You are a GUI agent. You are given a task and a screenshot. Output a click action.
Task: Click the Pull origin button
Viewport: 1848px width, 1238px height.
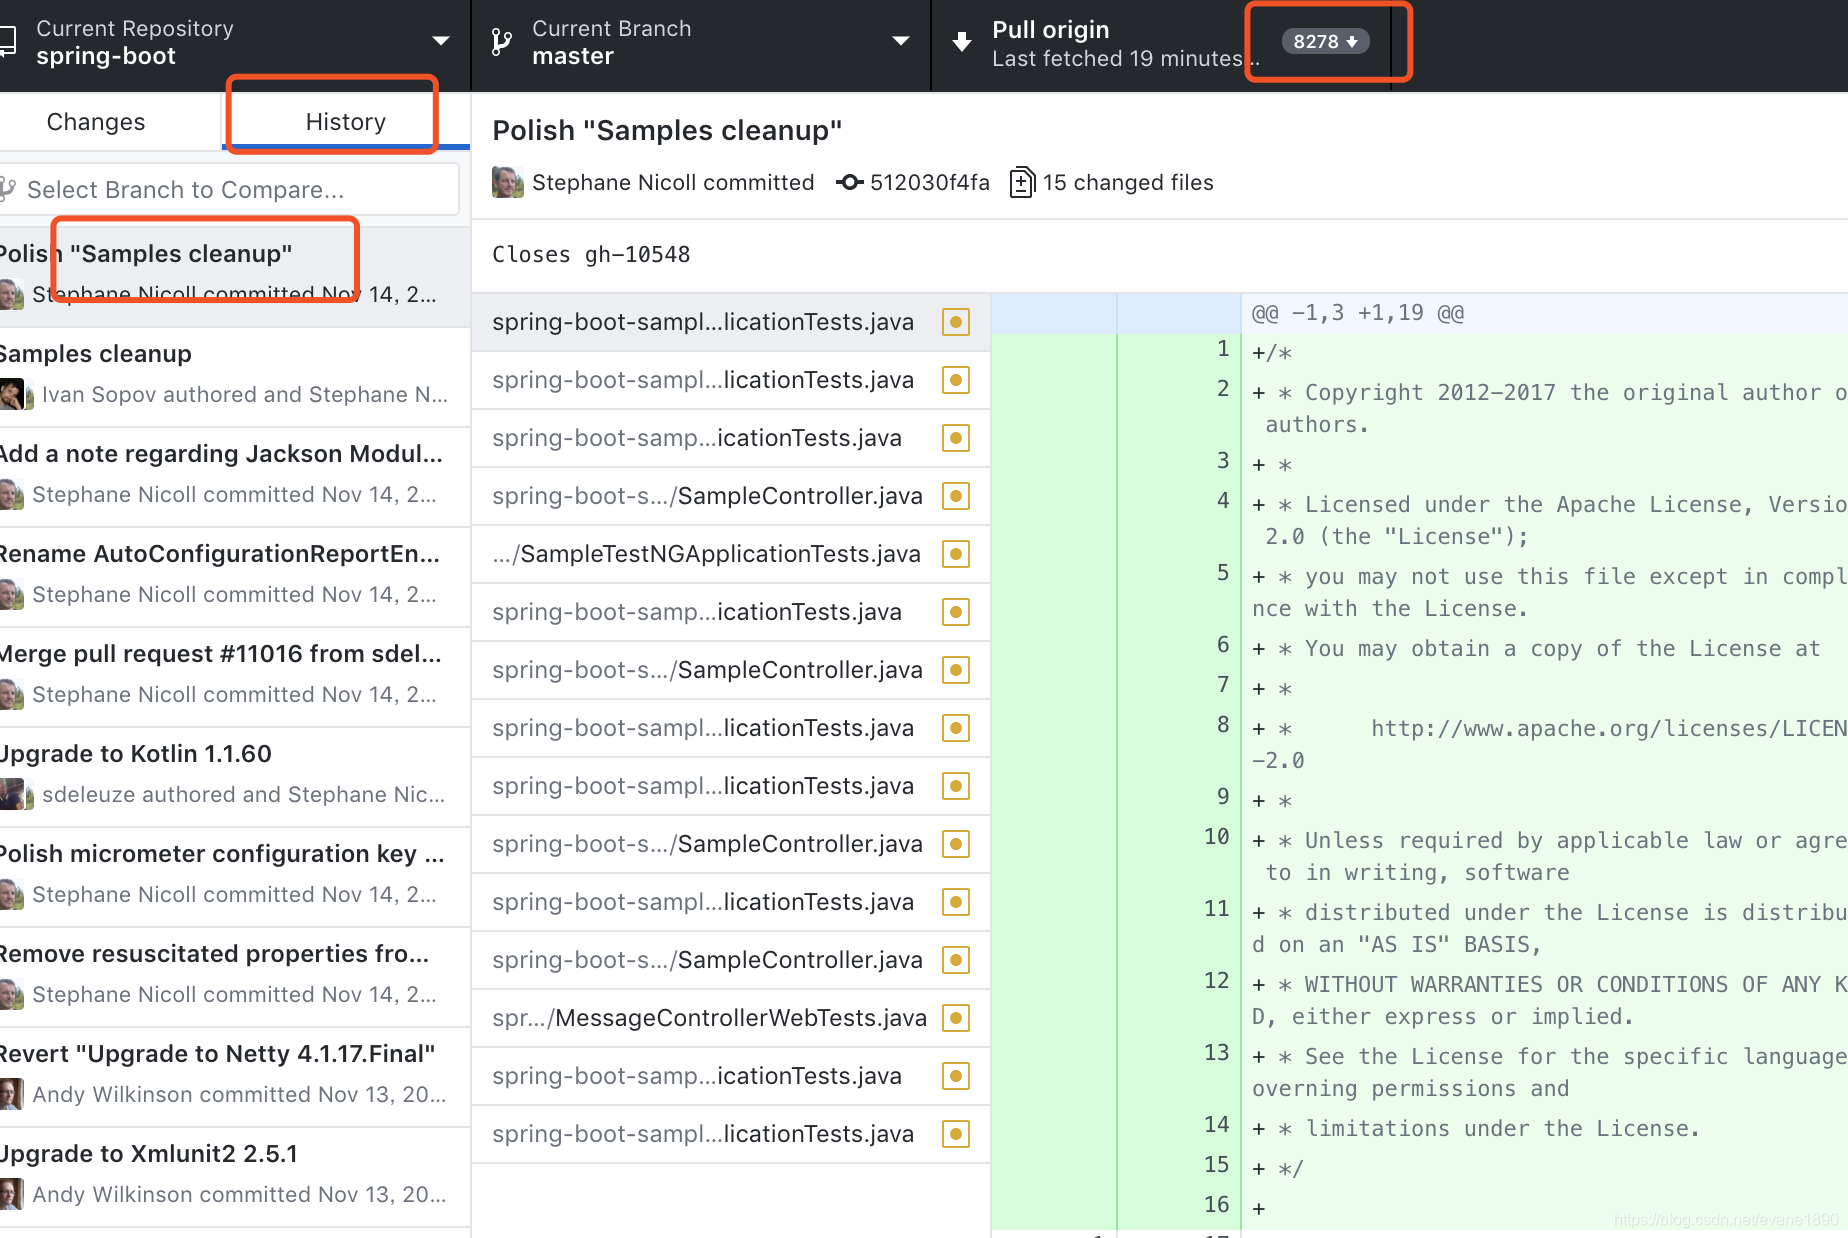[1160, 43]
